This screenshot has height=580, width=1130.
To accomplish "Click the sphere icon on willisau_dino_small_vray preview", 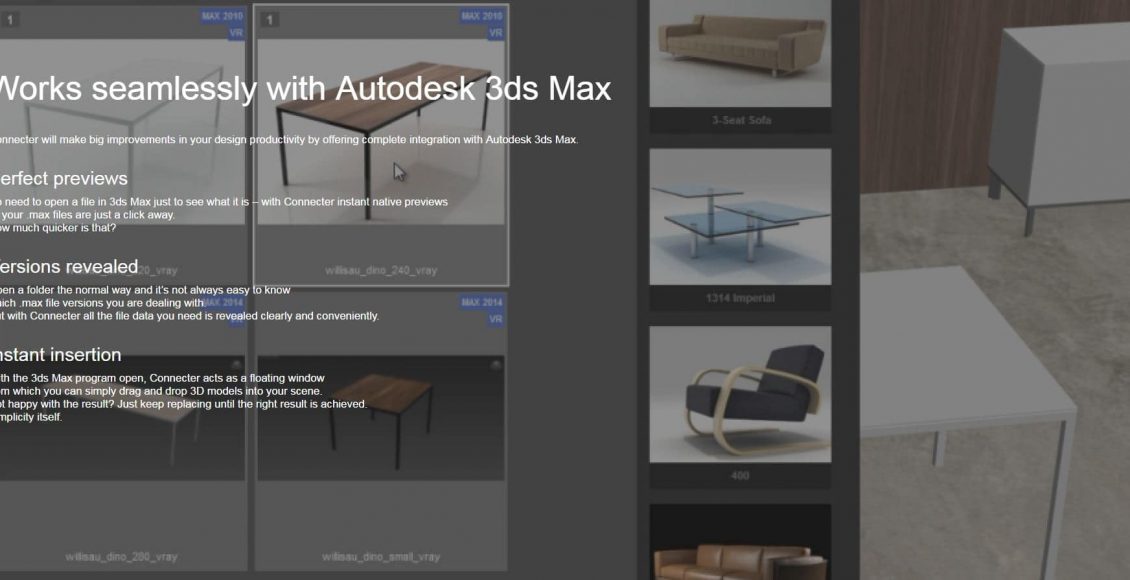I will click(x=495, y=365).
